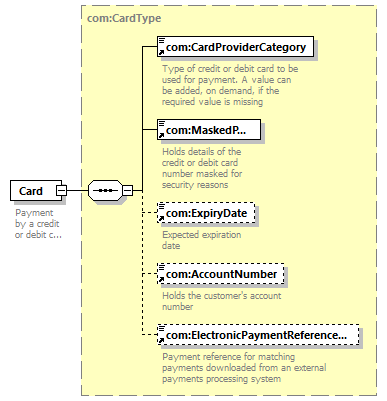Click the 'Expected expiration date' annotation
This screenshot has height=401, width=387.
click(x=202, y=240)
